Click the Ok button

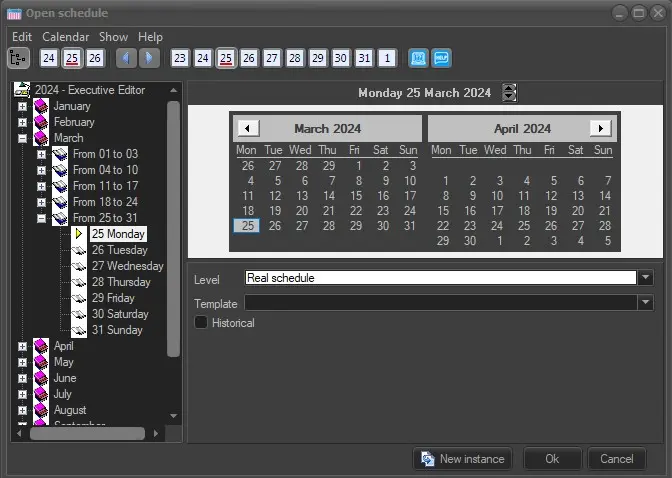pos(551,459)
